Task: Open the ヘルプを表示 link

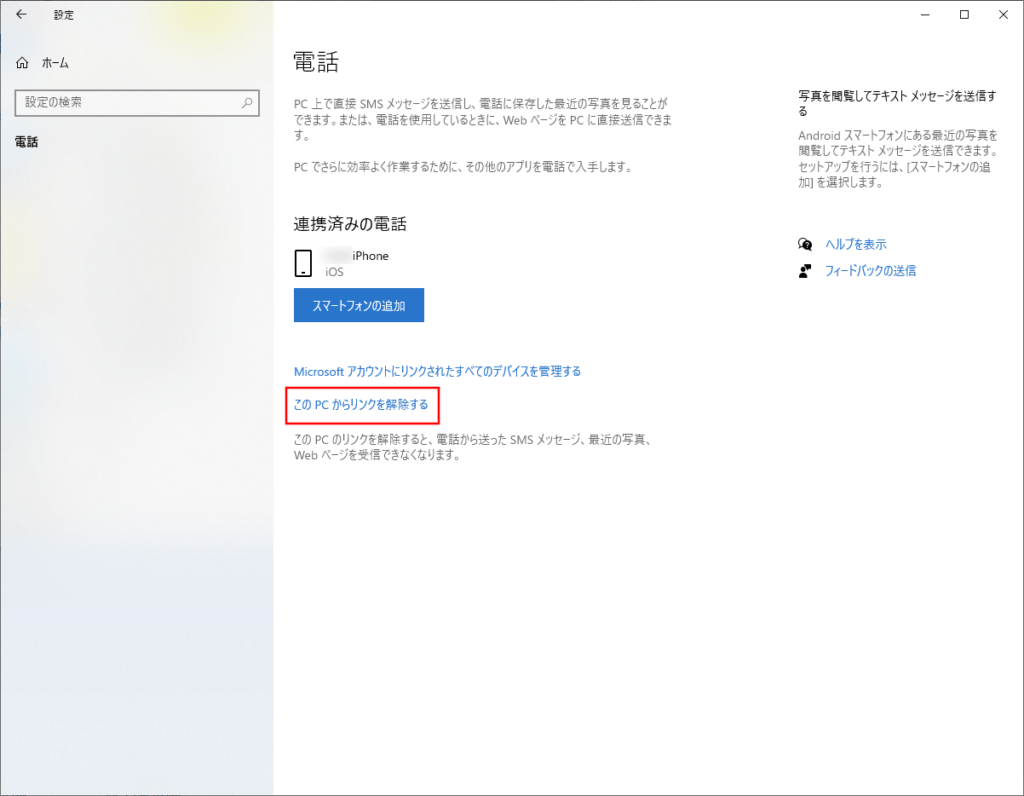Action: [x=856, y=244]
